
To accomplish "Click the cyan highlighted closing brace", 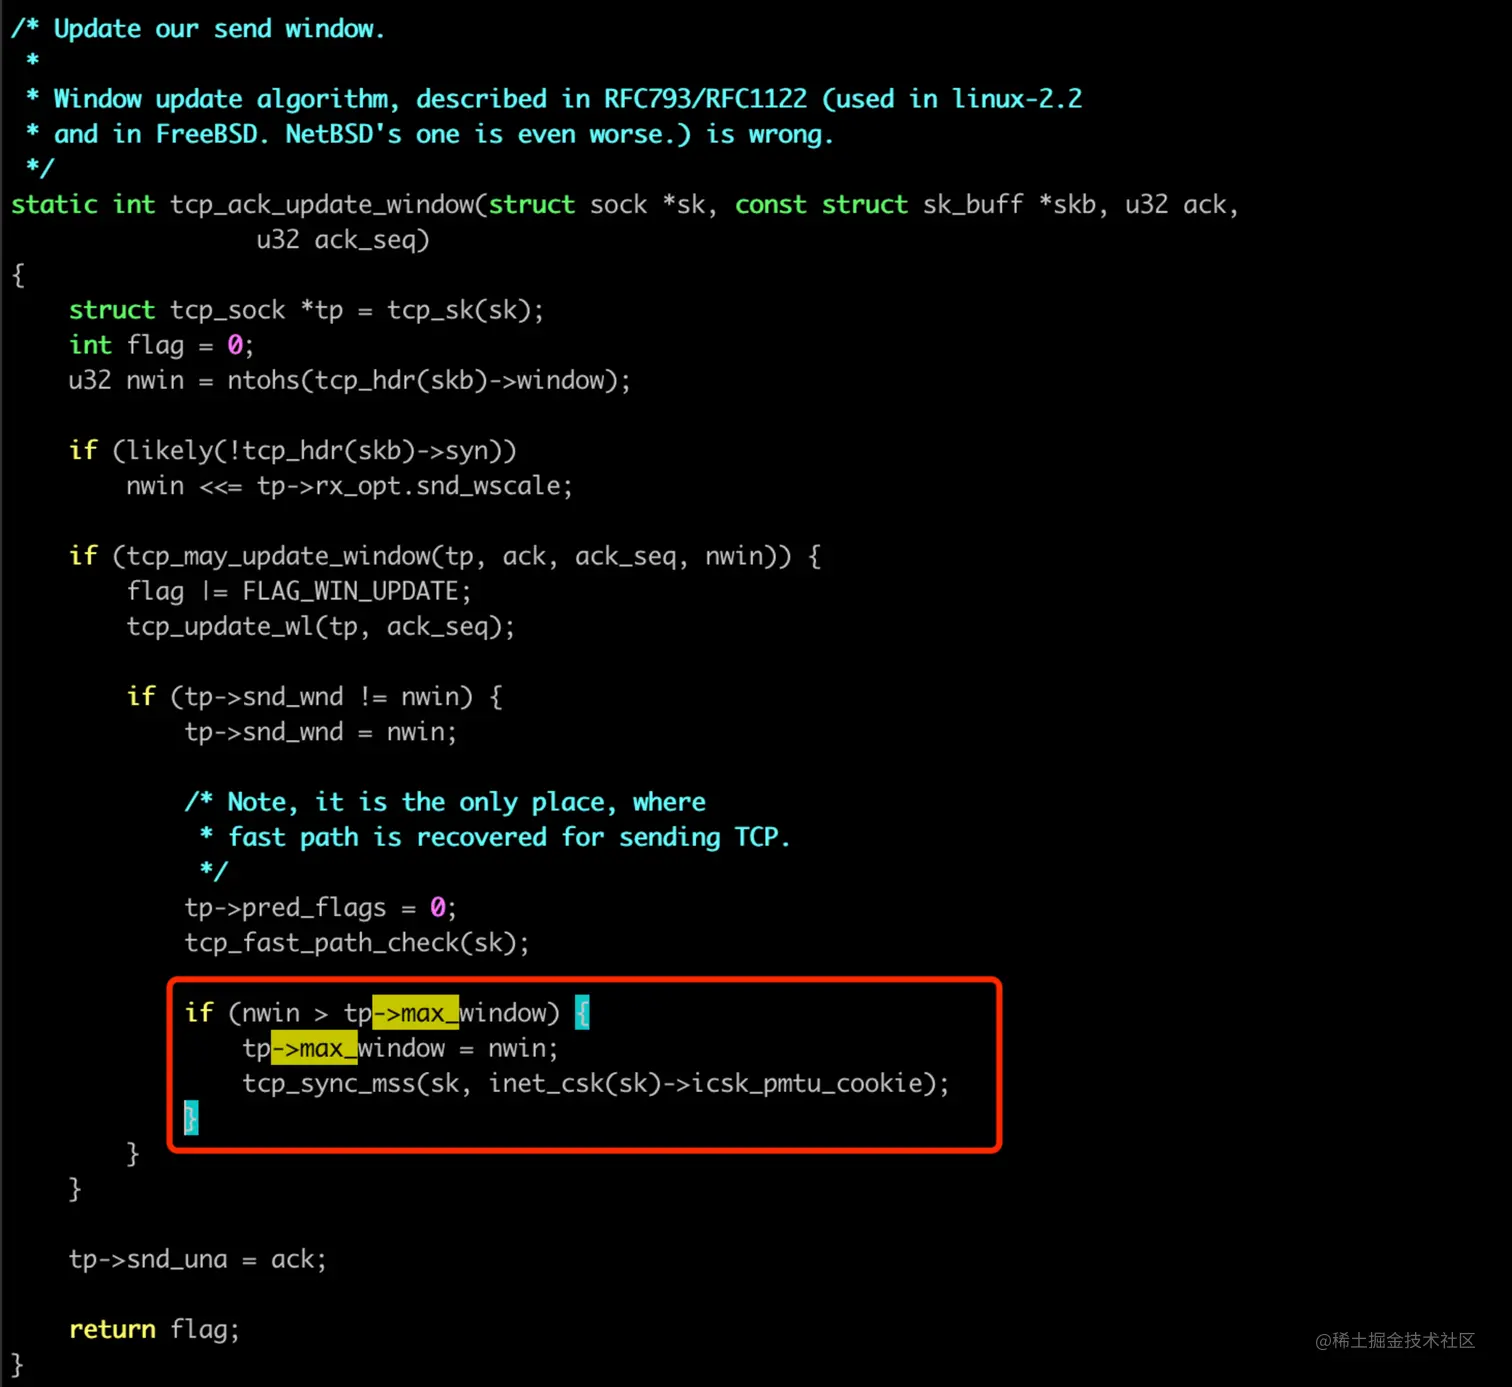I will [191, 1118].
